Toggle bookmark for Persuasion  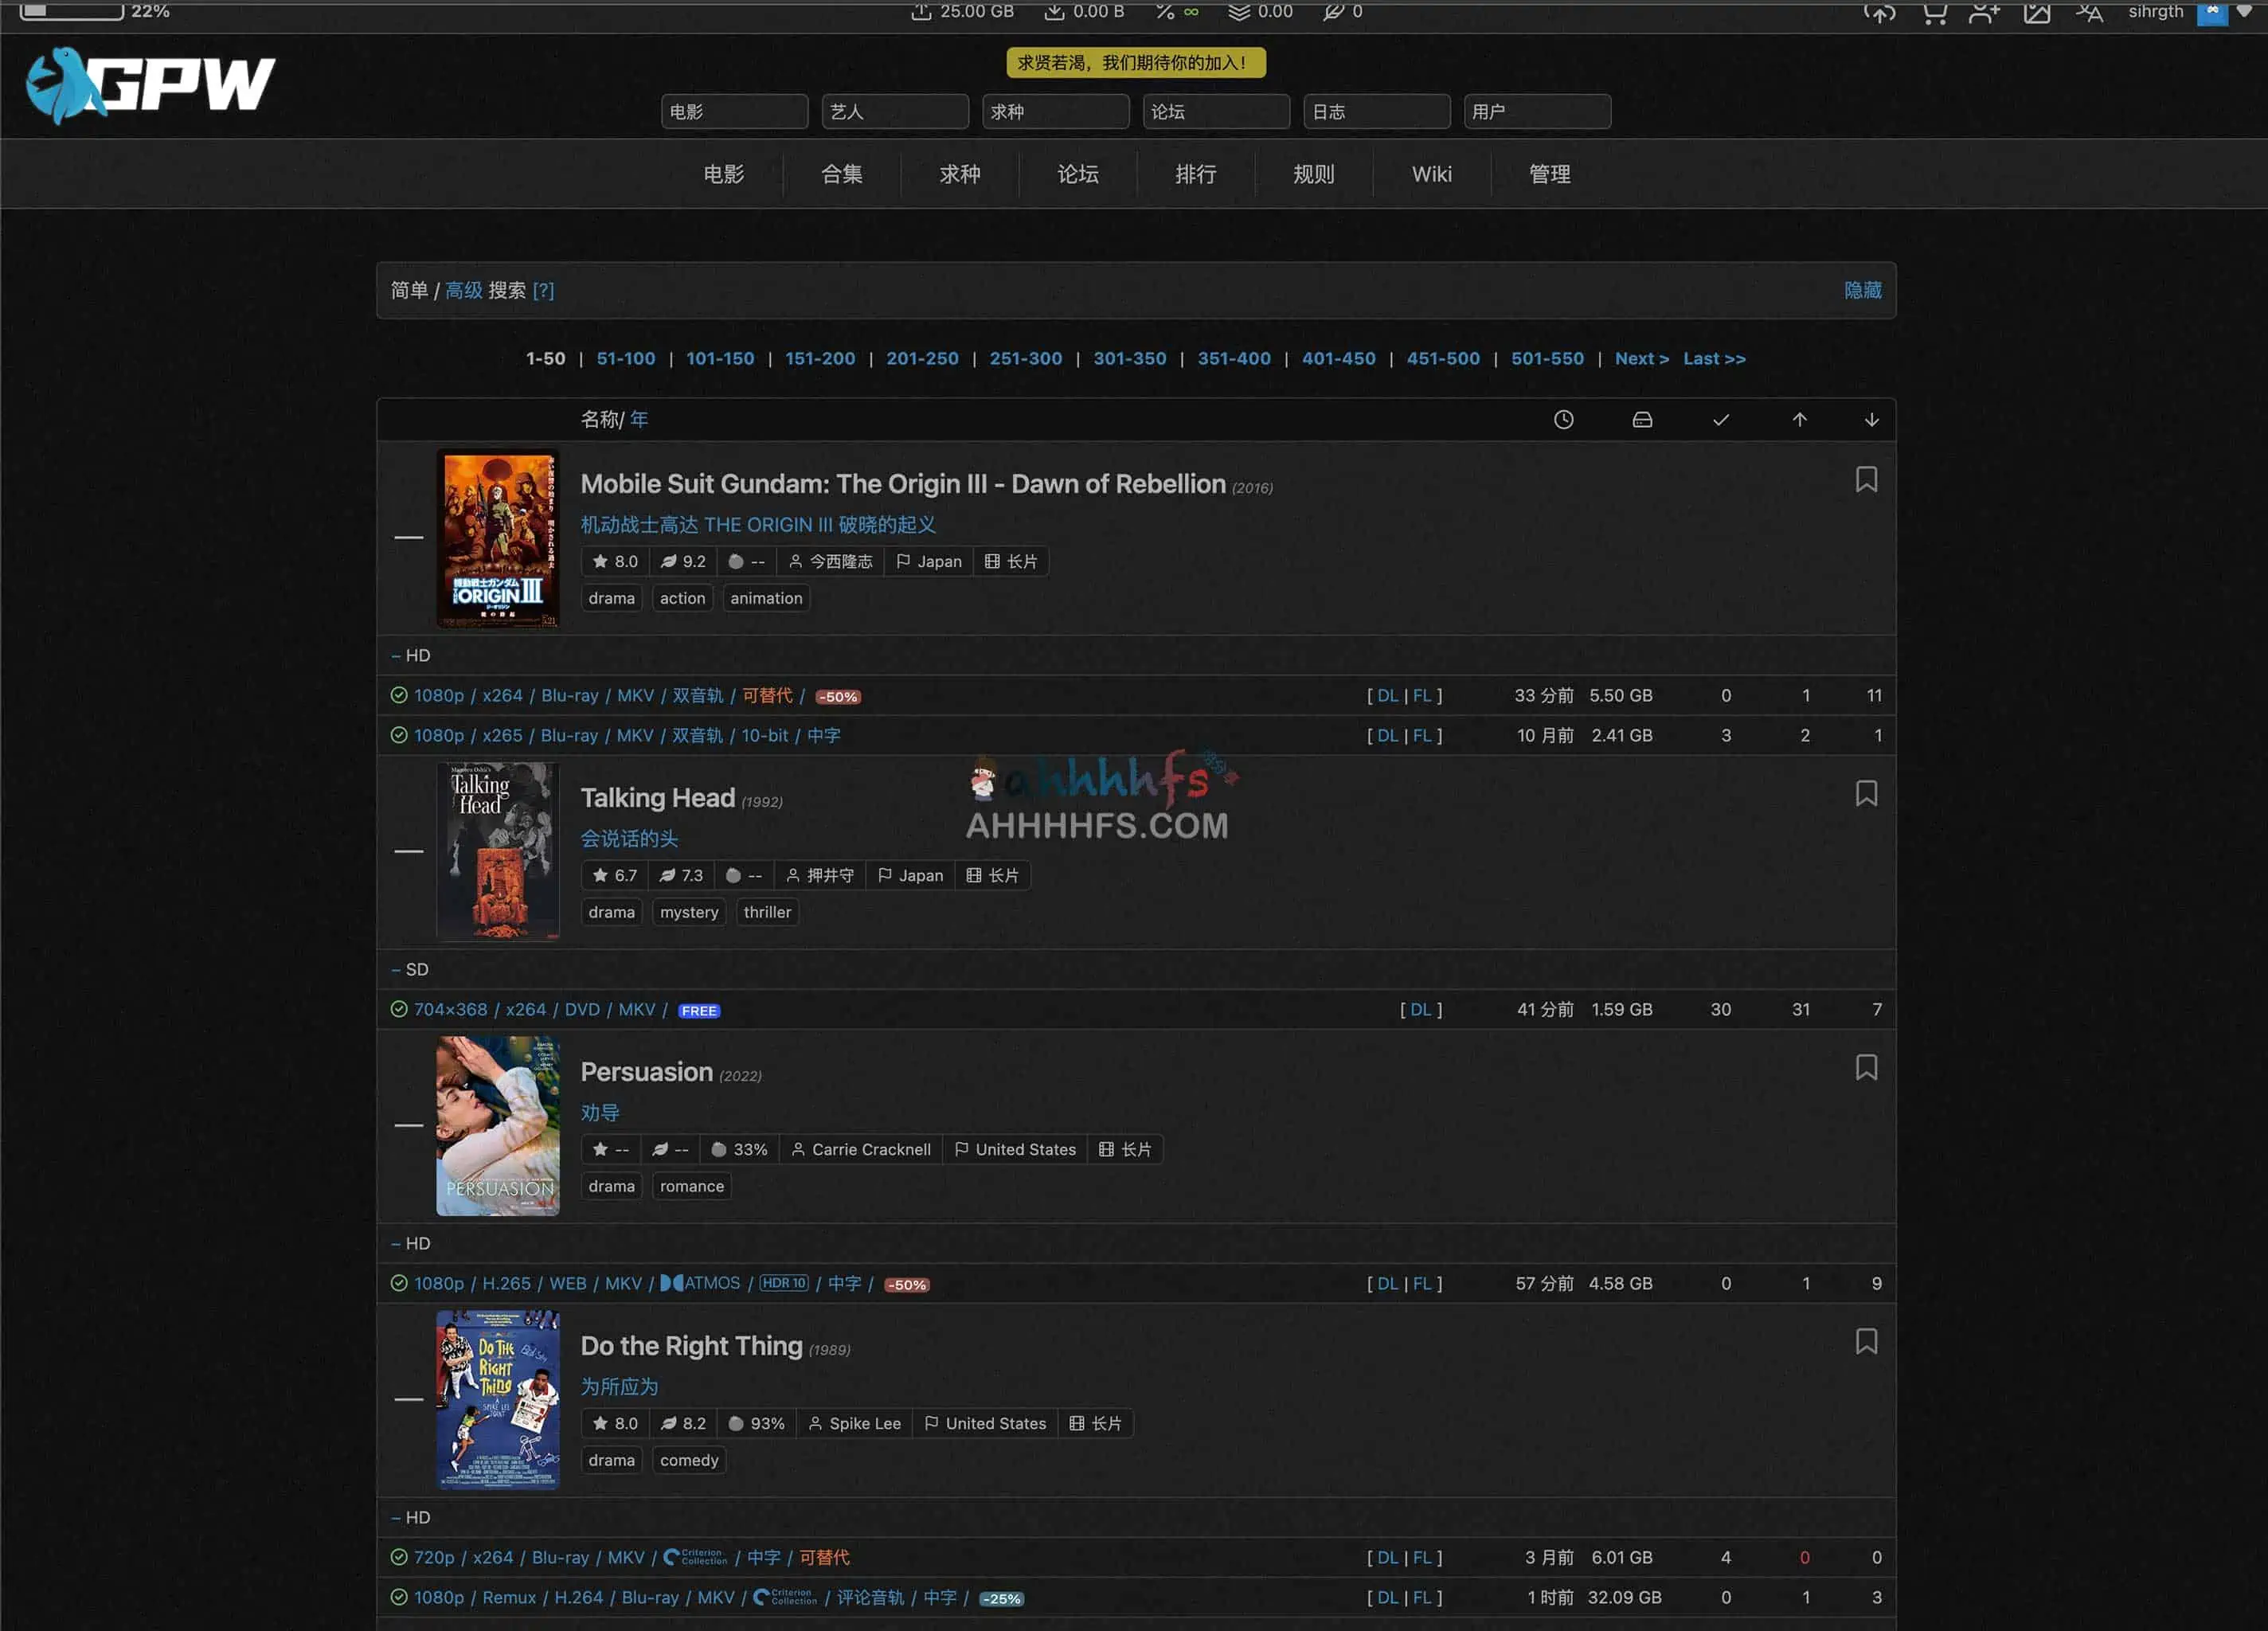(x=1865, y=1068)
